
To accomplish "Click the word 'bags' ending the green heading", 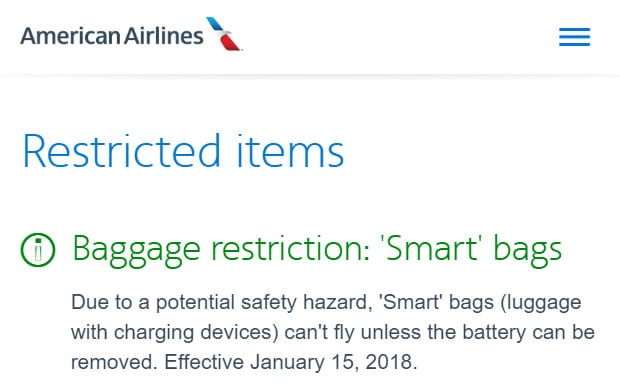I will tap(528, 251).
